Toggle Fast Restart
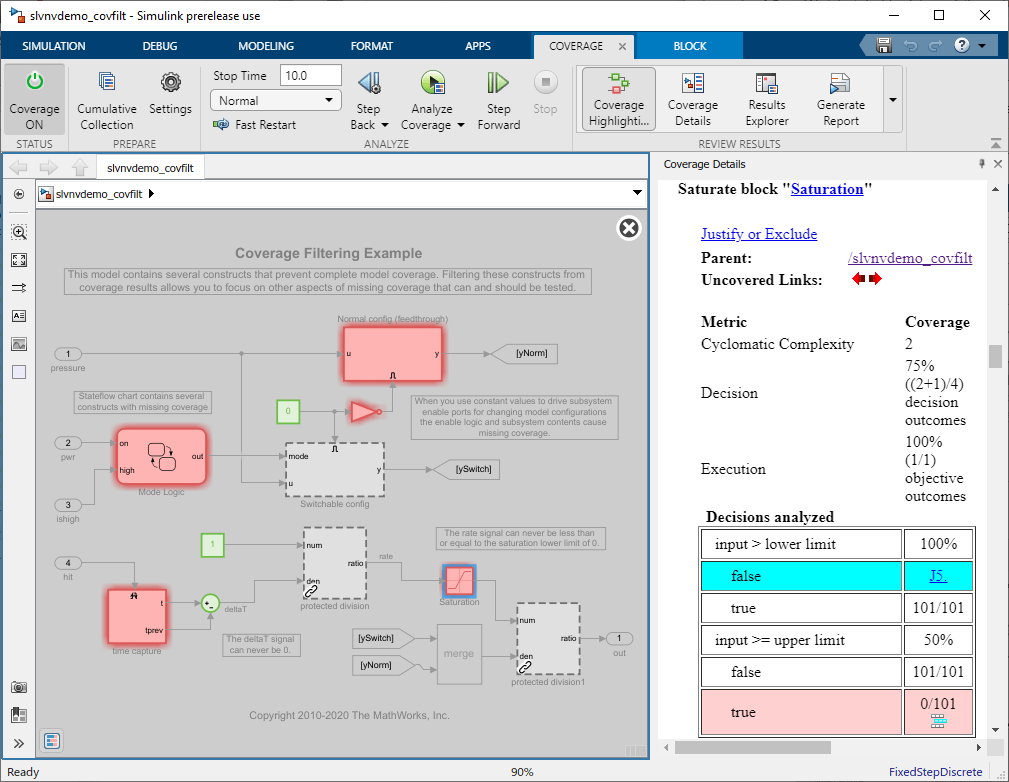1009x782 pixels. 255,125
